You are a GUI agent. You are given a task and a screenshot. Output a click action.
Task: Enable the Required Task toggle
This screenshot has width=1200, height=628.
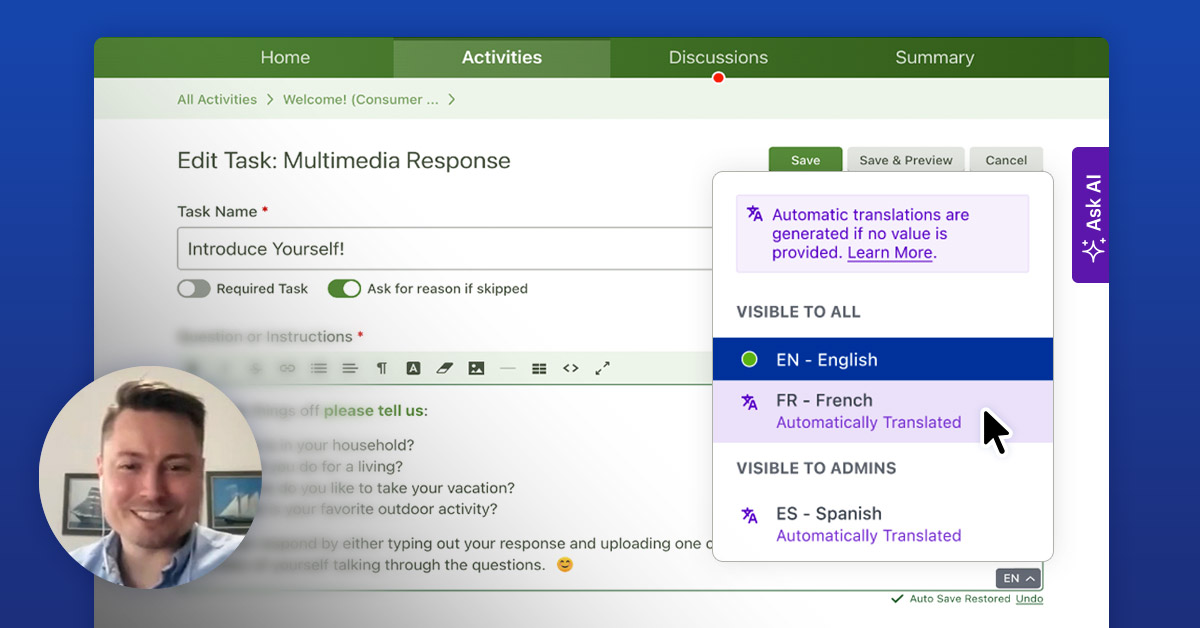193,288
